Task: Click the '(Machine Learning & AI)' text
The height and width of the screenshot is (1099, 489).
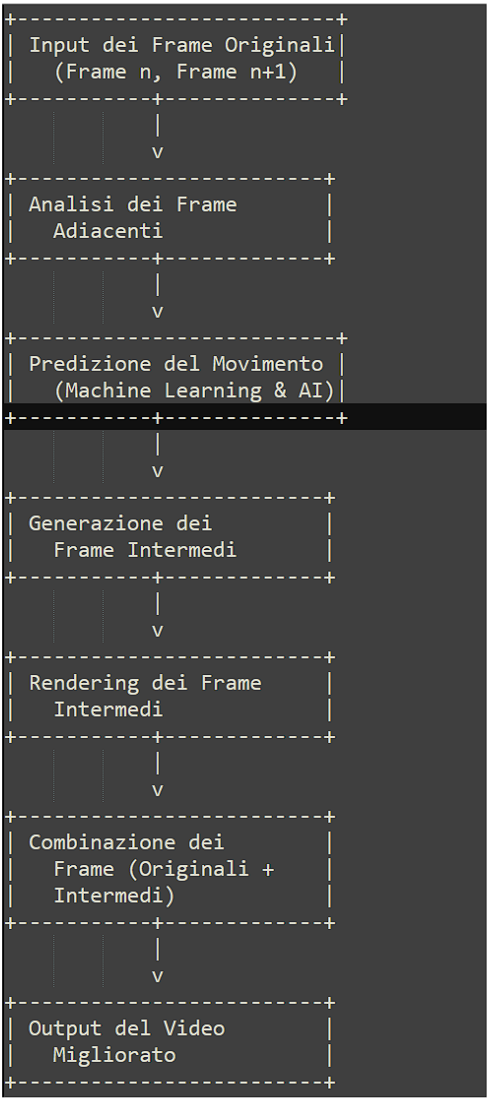Action: [194, 390]
